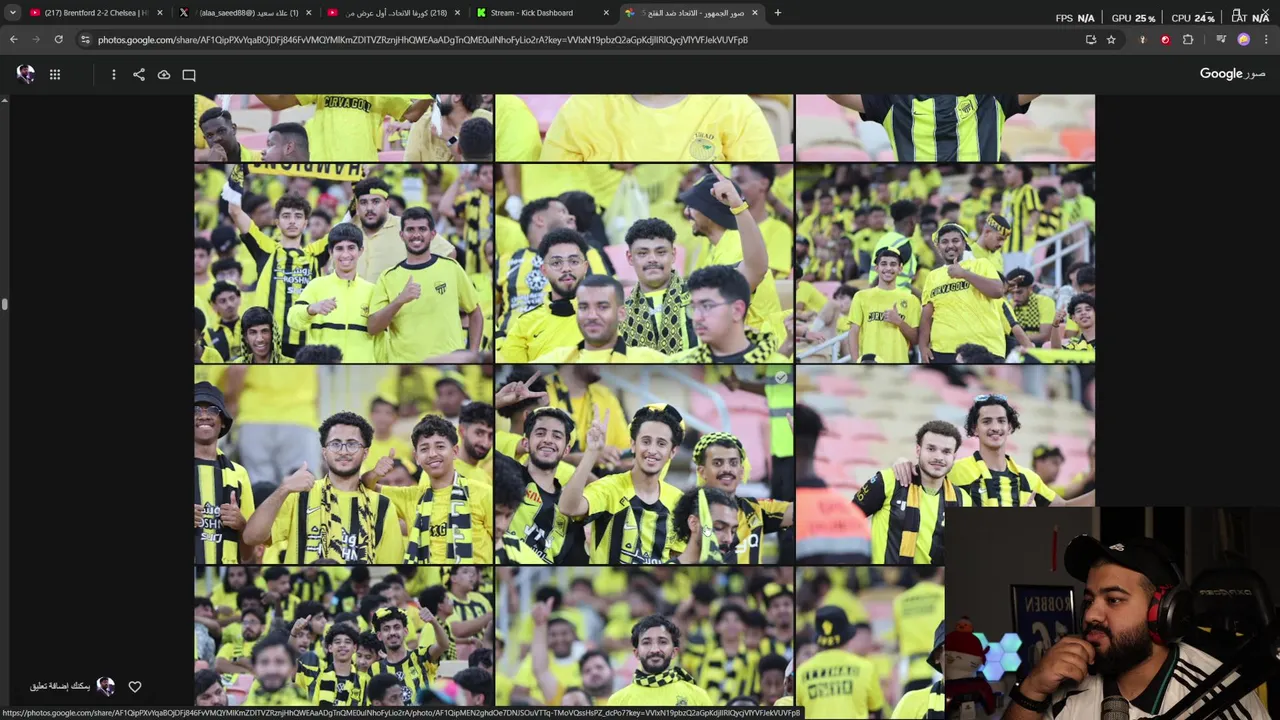1280x720 pixels.
Task: Go back to the previous page
Action: pos(13,40)
